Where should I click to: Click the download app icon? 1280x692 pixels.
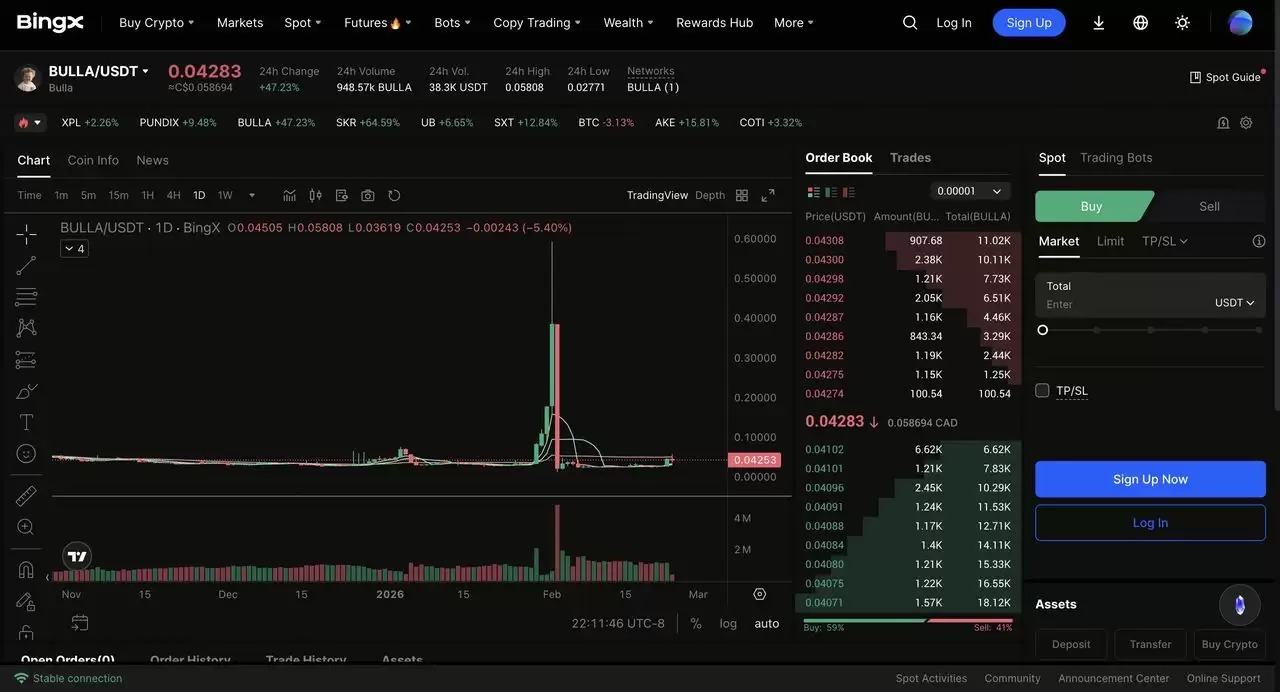1098,22
